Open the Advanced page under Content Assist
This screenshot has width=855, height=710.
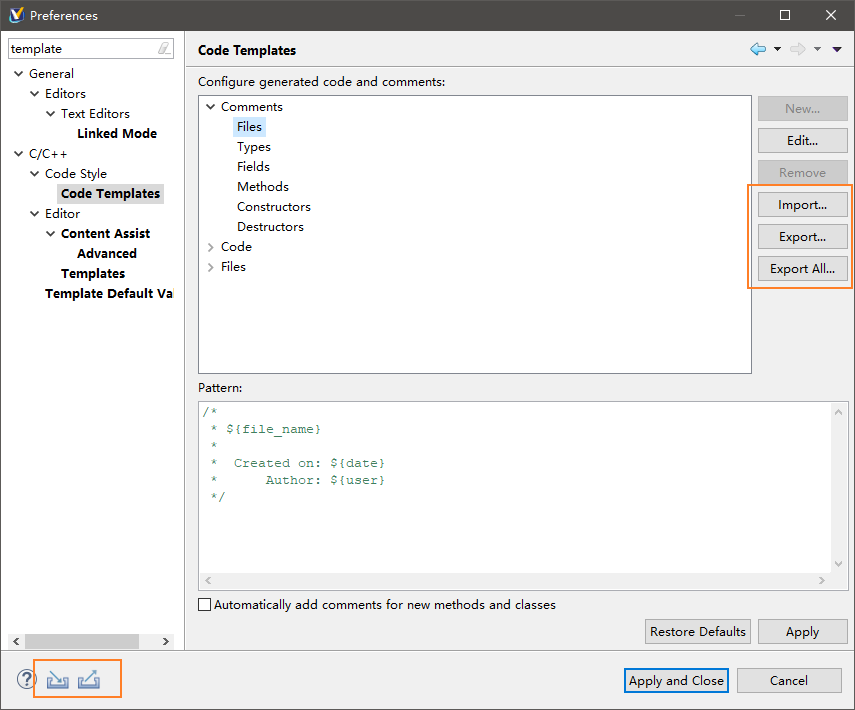point(107,254)
